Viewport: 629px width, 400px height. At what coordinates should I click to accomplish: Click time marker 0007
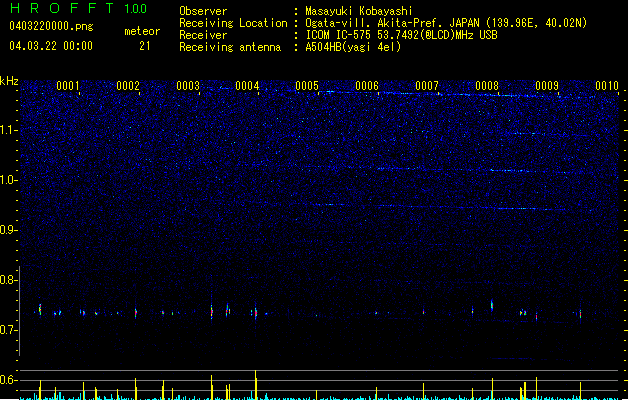[x=427, y=85]
